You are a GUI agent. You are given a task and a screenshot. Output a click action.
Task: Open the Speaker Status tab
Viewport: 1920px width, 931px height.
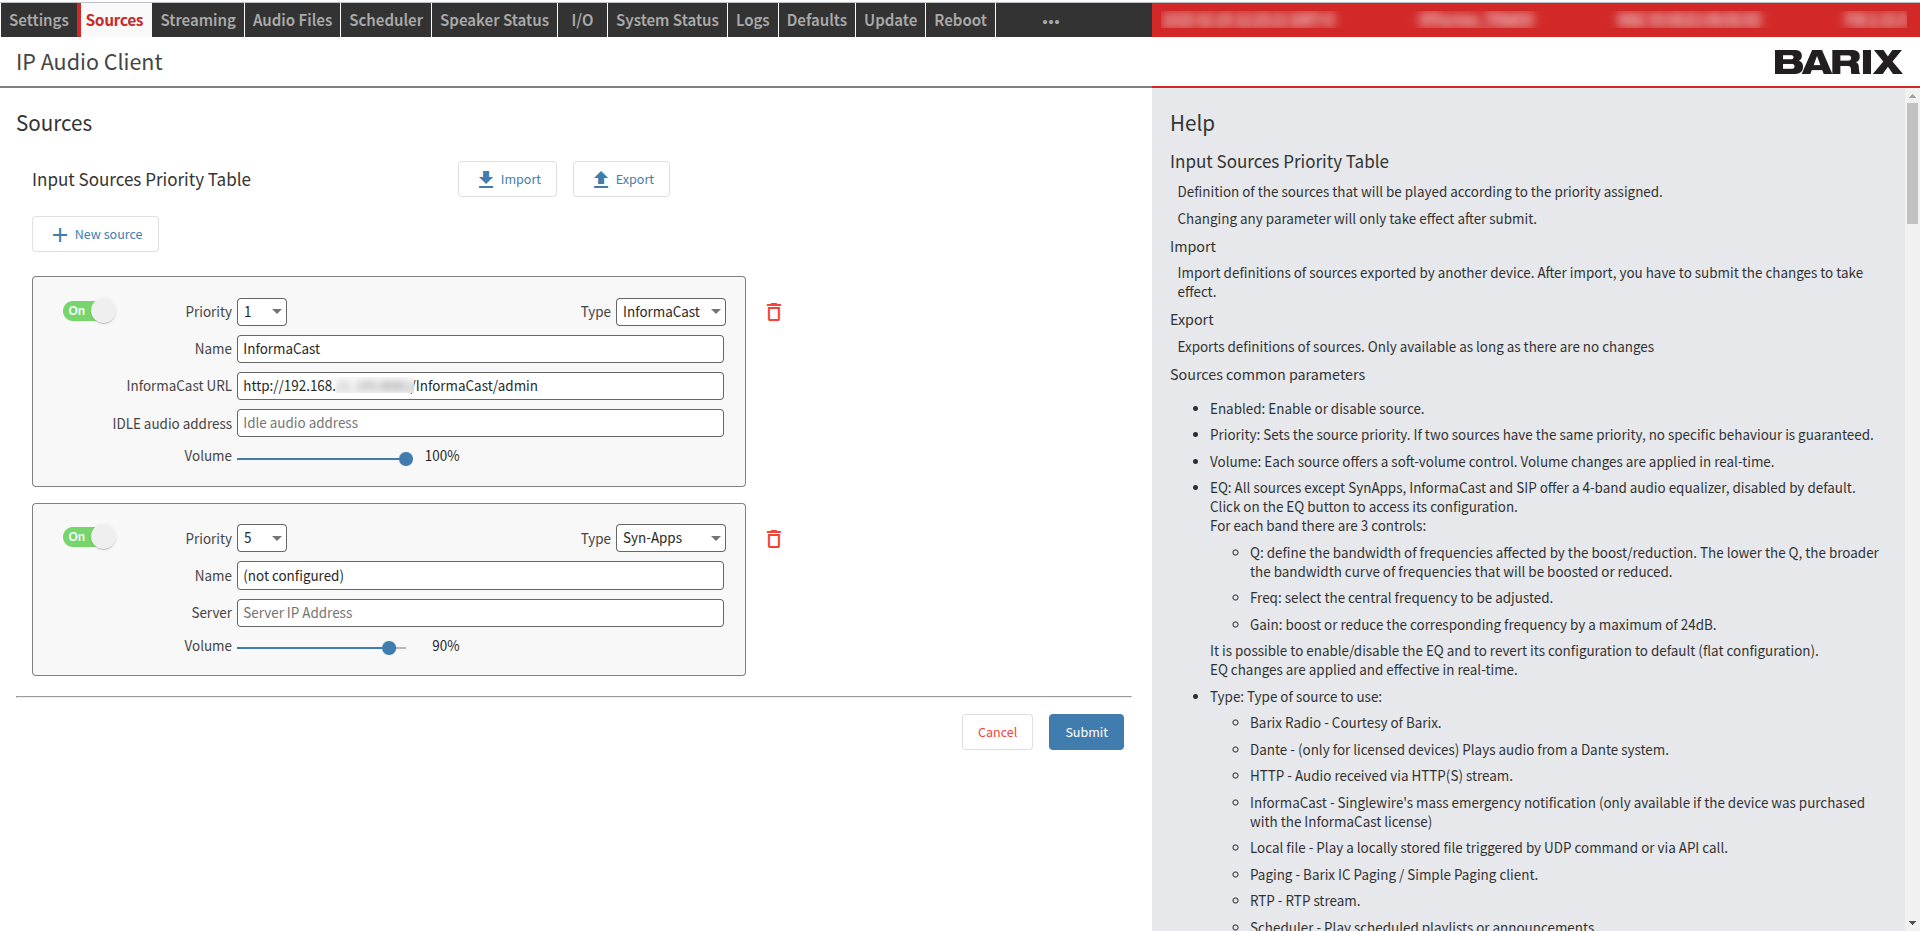tap(494, 20)
